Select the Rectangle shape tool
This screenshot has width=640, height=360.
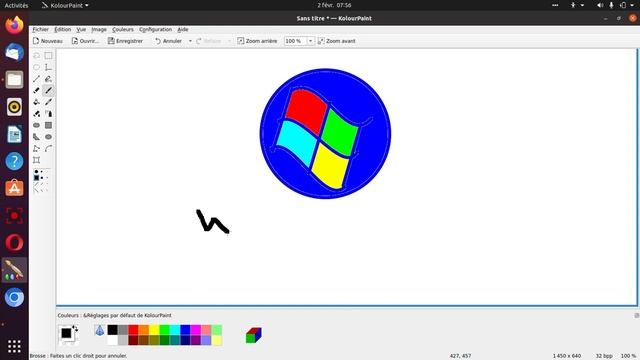coord(49,125)
